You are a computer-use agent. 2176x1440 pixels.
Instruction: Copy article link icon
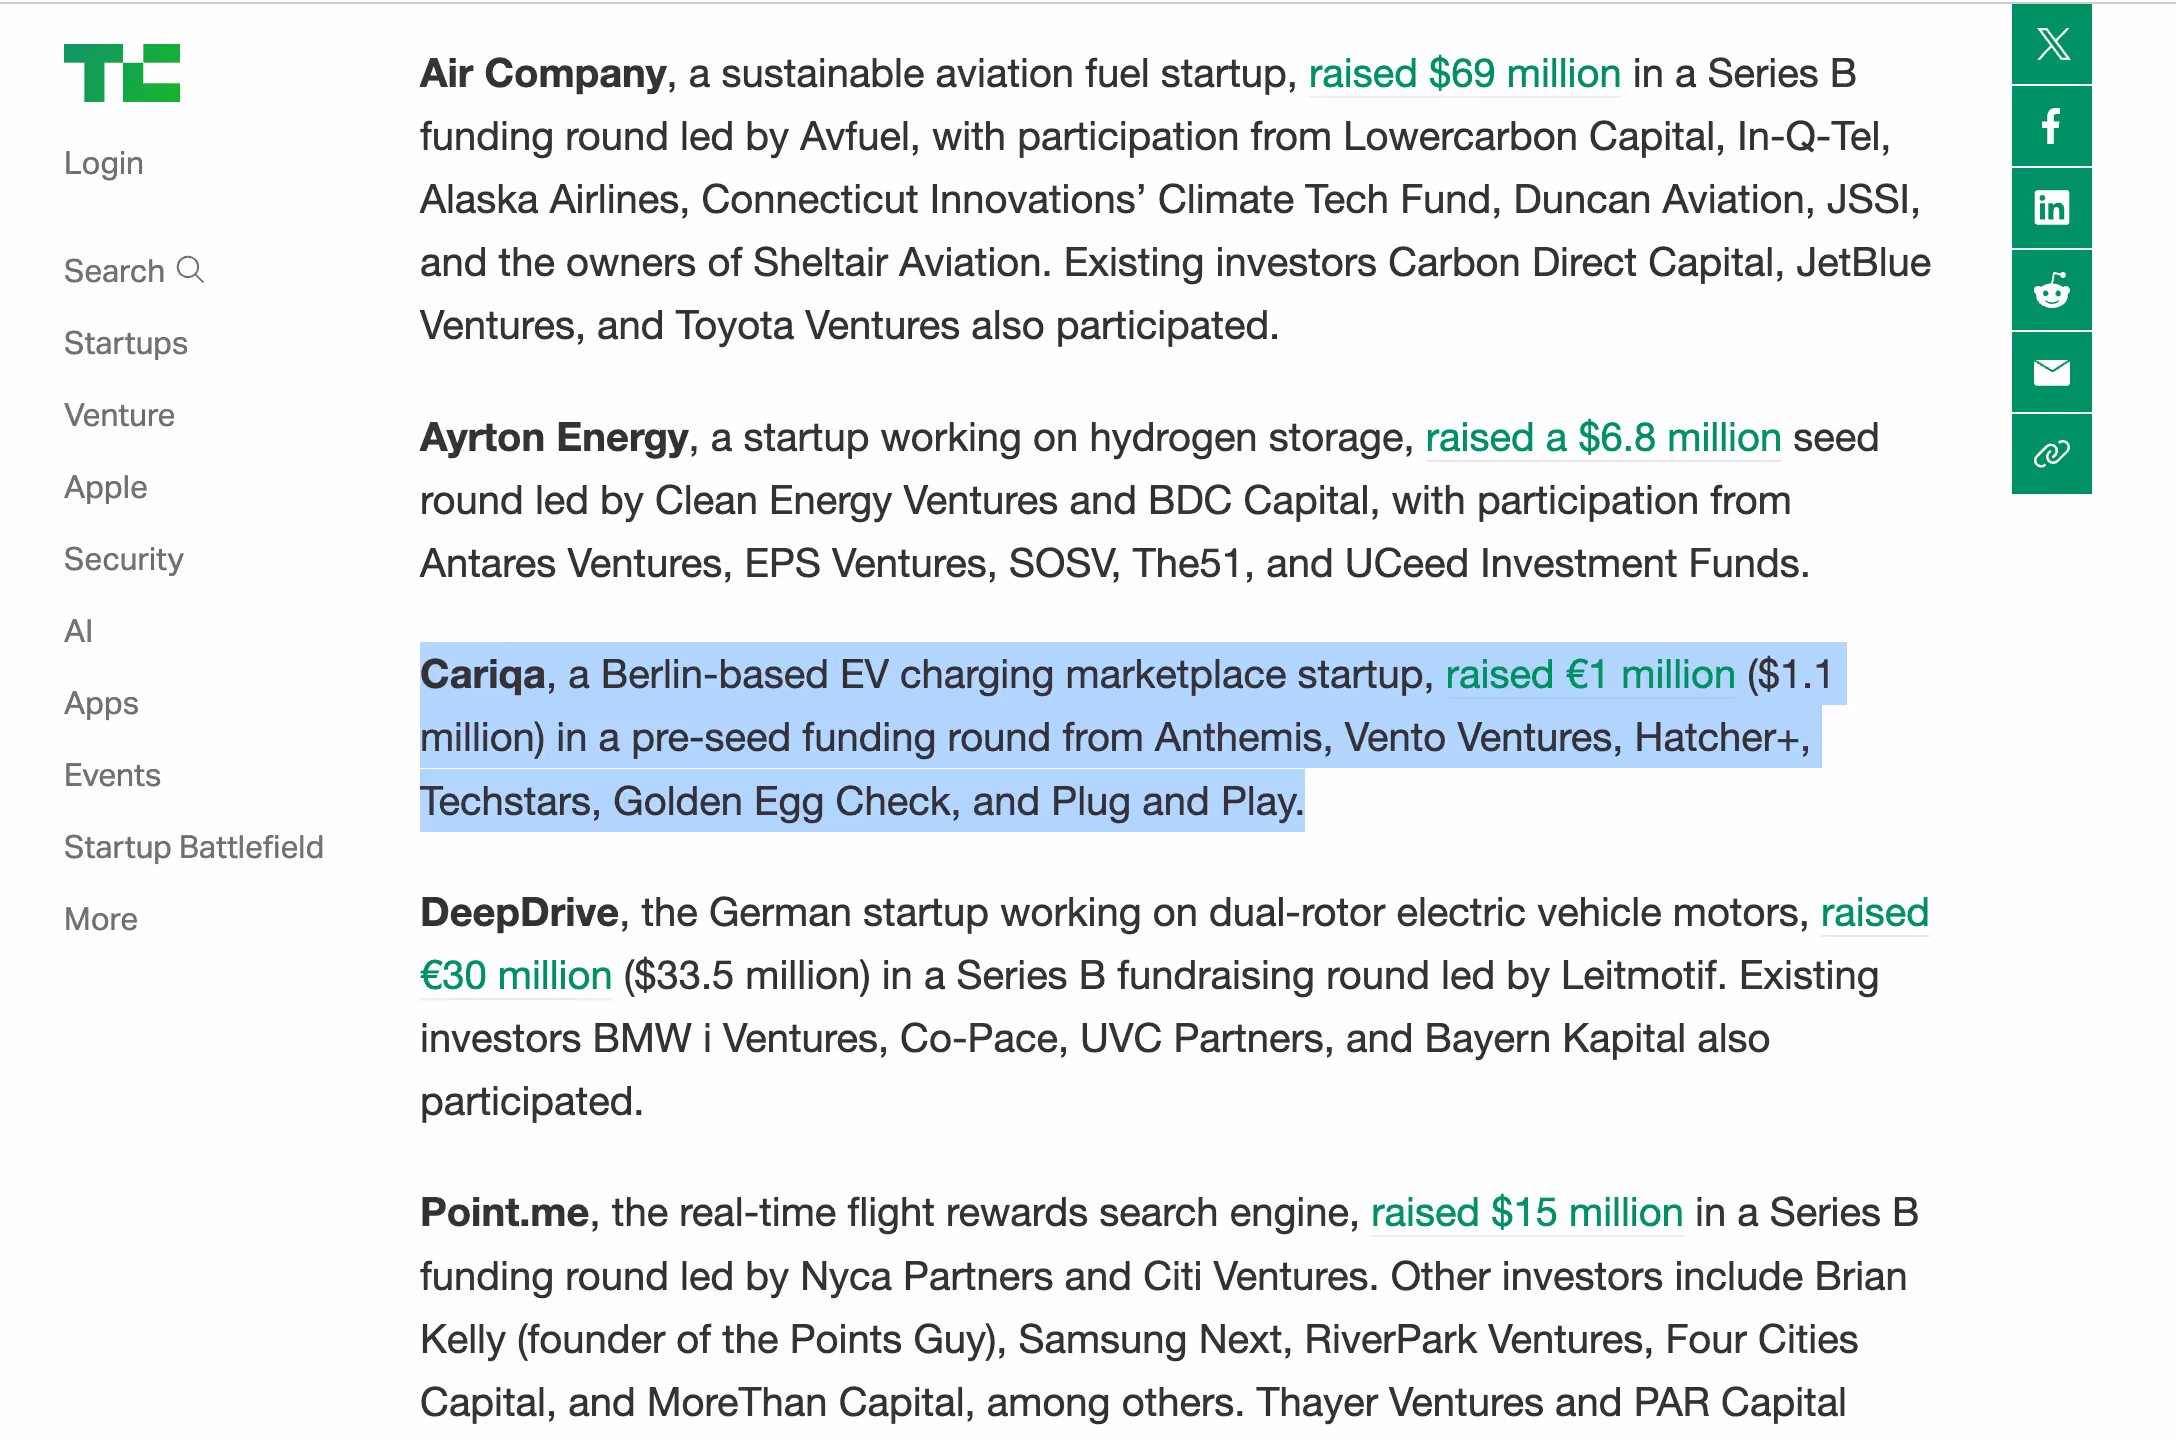coord(2051,454)
